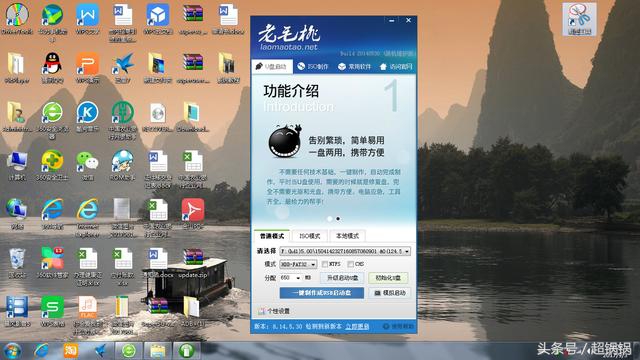This screenshot has width=640, height=360.
Task: Select the 普通模式 mode tab
Action: point(272,236)
